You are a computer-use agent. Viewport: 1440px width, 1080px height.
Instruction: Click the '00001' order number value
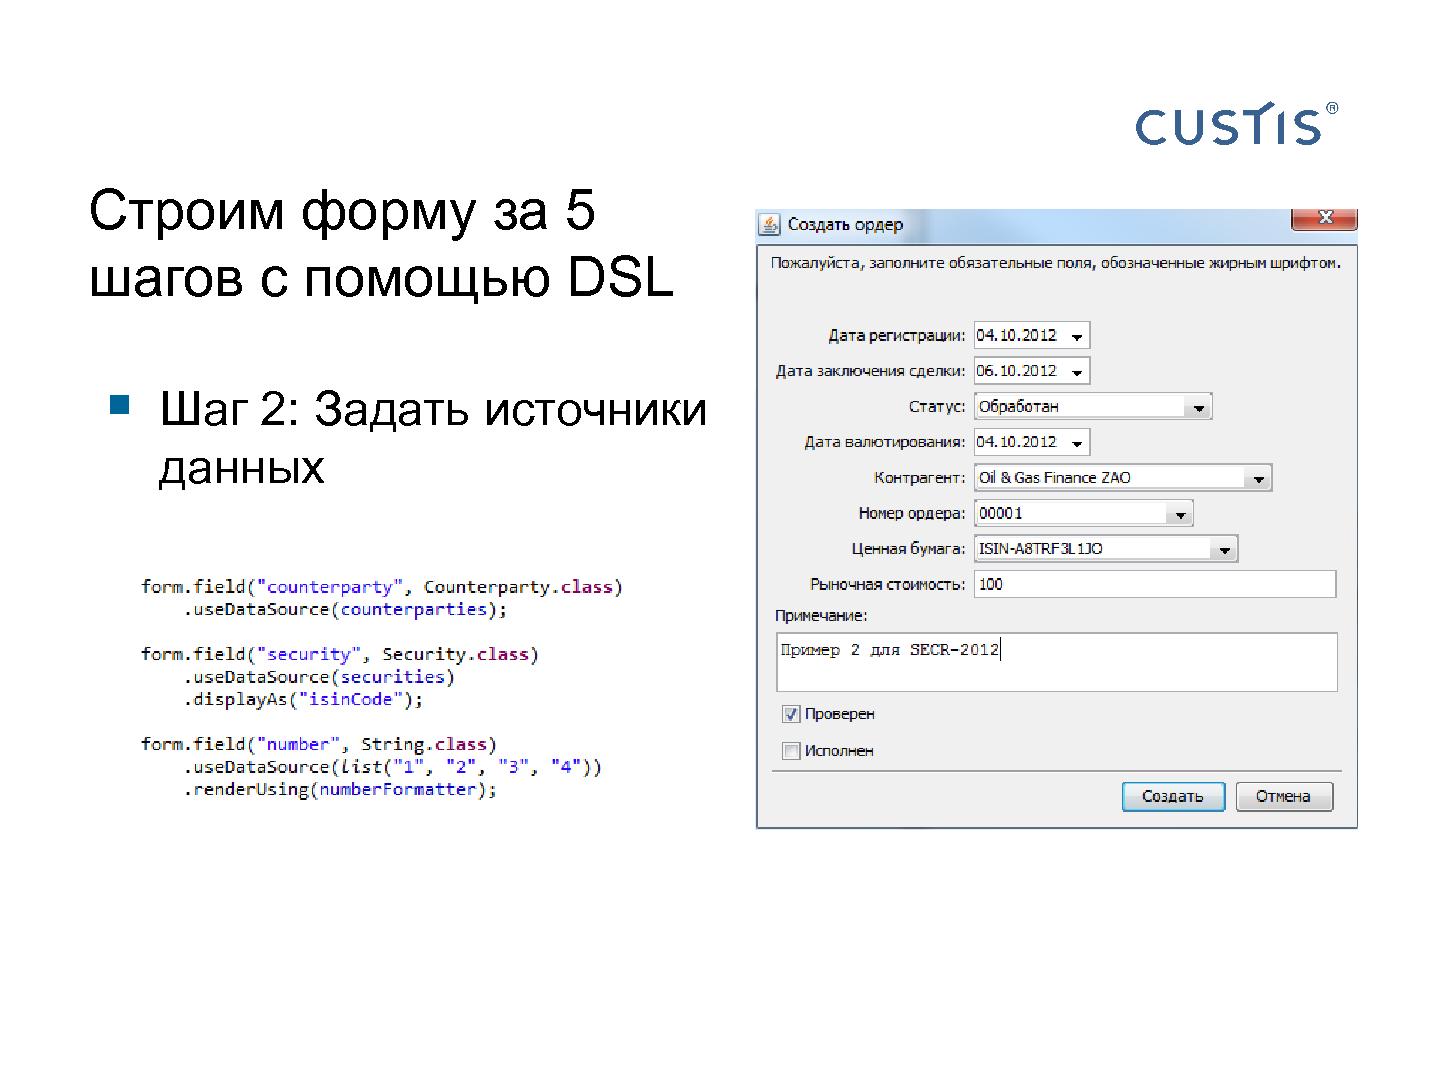[1001, 514]
